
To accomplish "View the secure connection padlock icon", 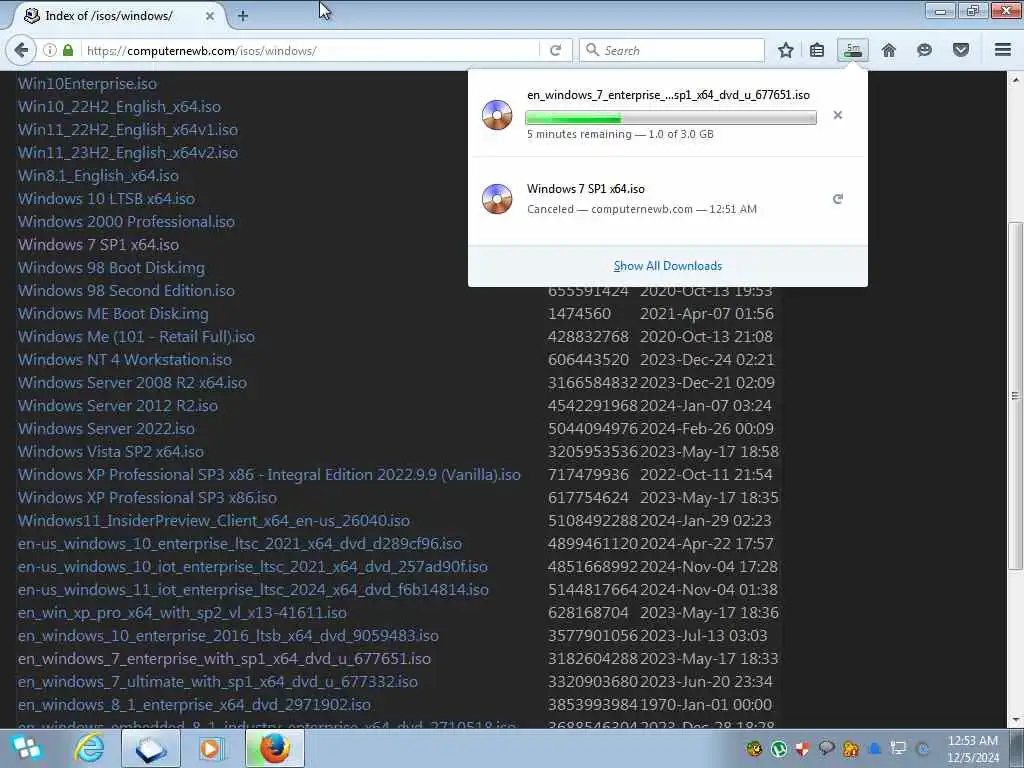I will [68, 50].
